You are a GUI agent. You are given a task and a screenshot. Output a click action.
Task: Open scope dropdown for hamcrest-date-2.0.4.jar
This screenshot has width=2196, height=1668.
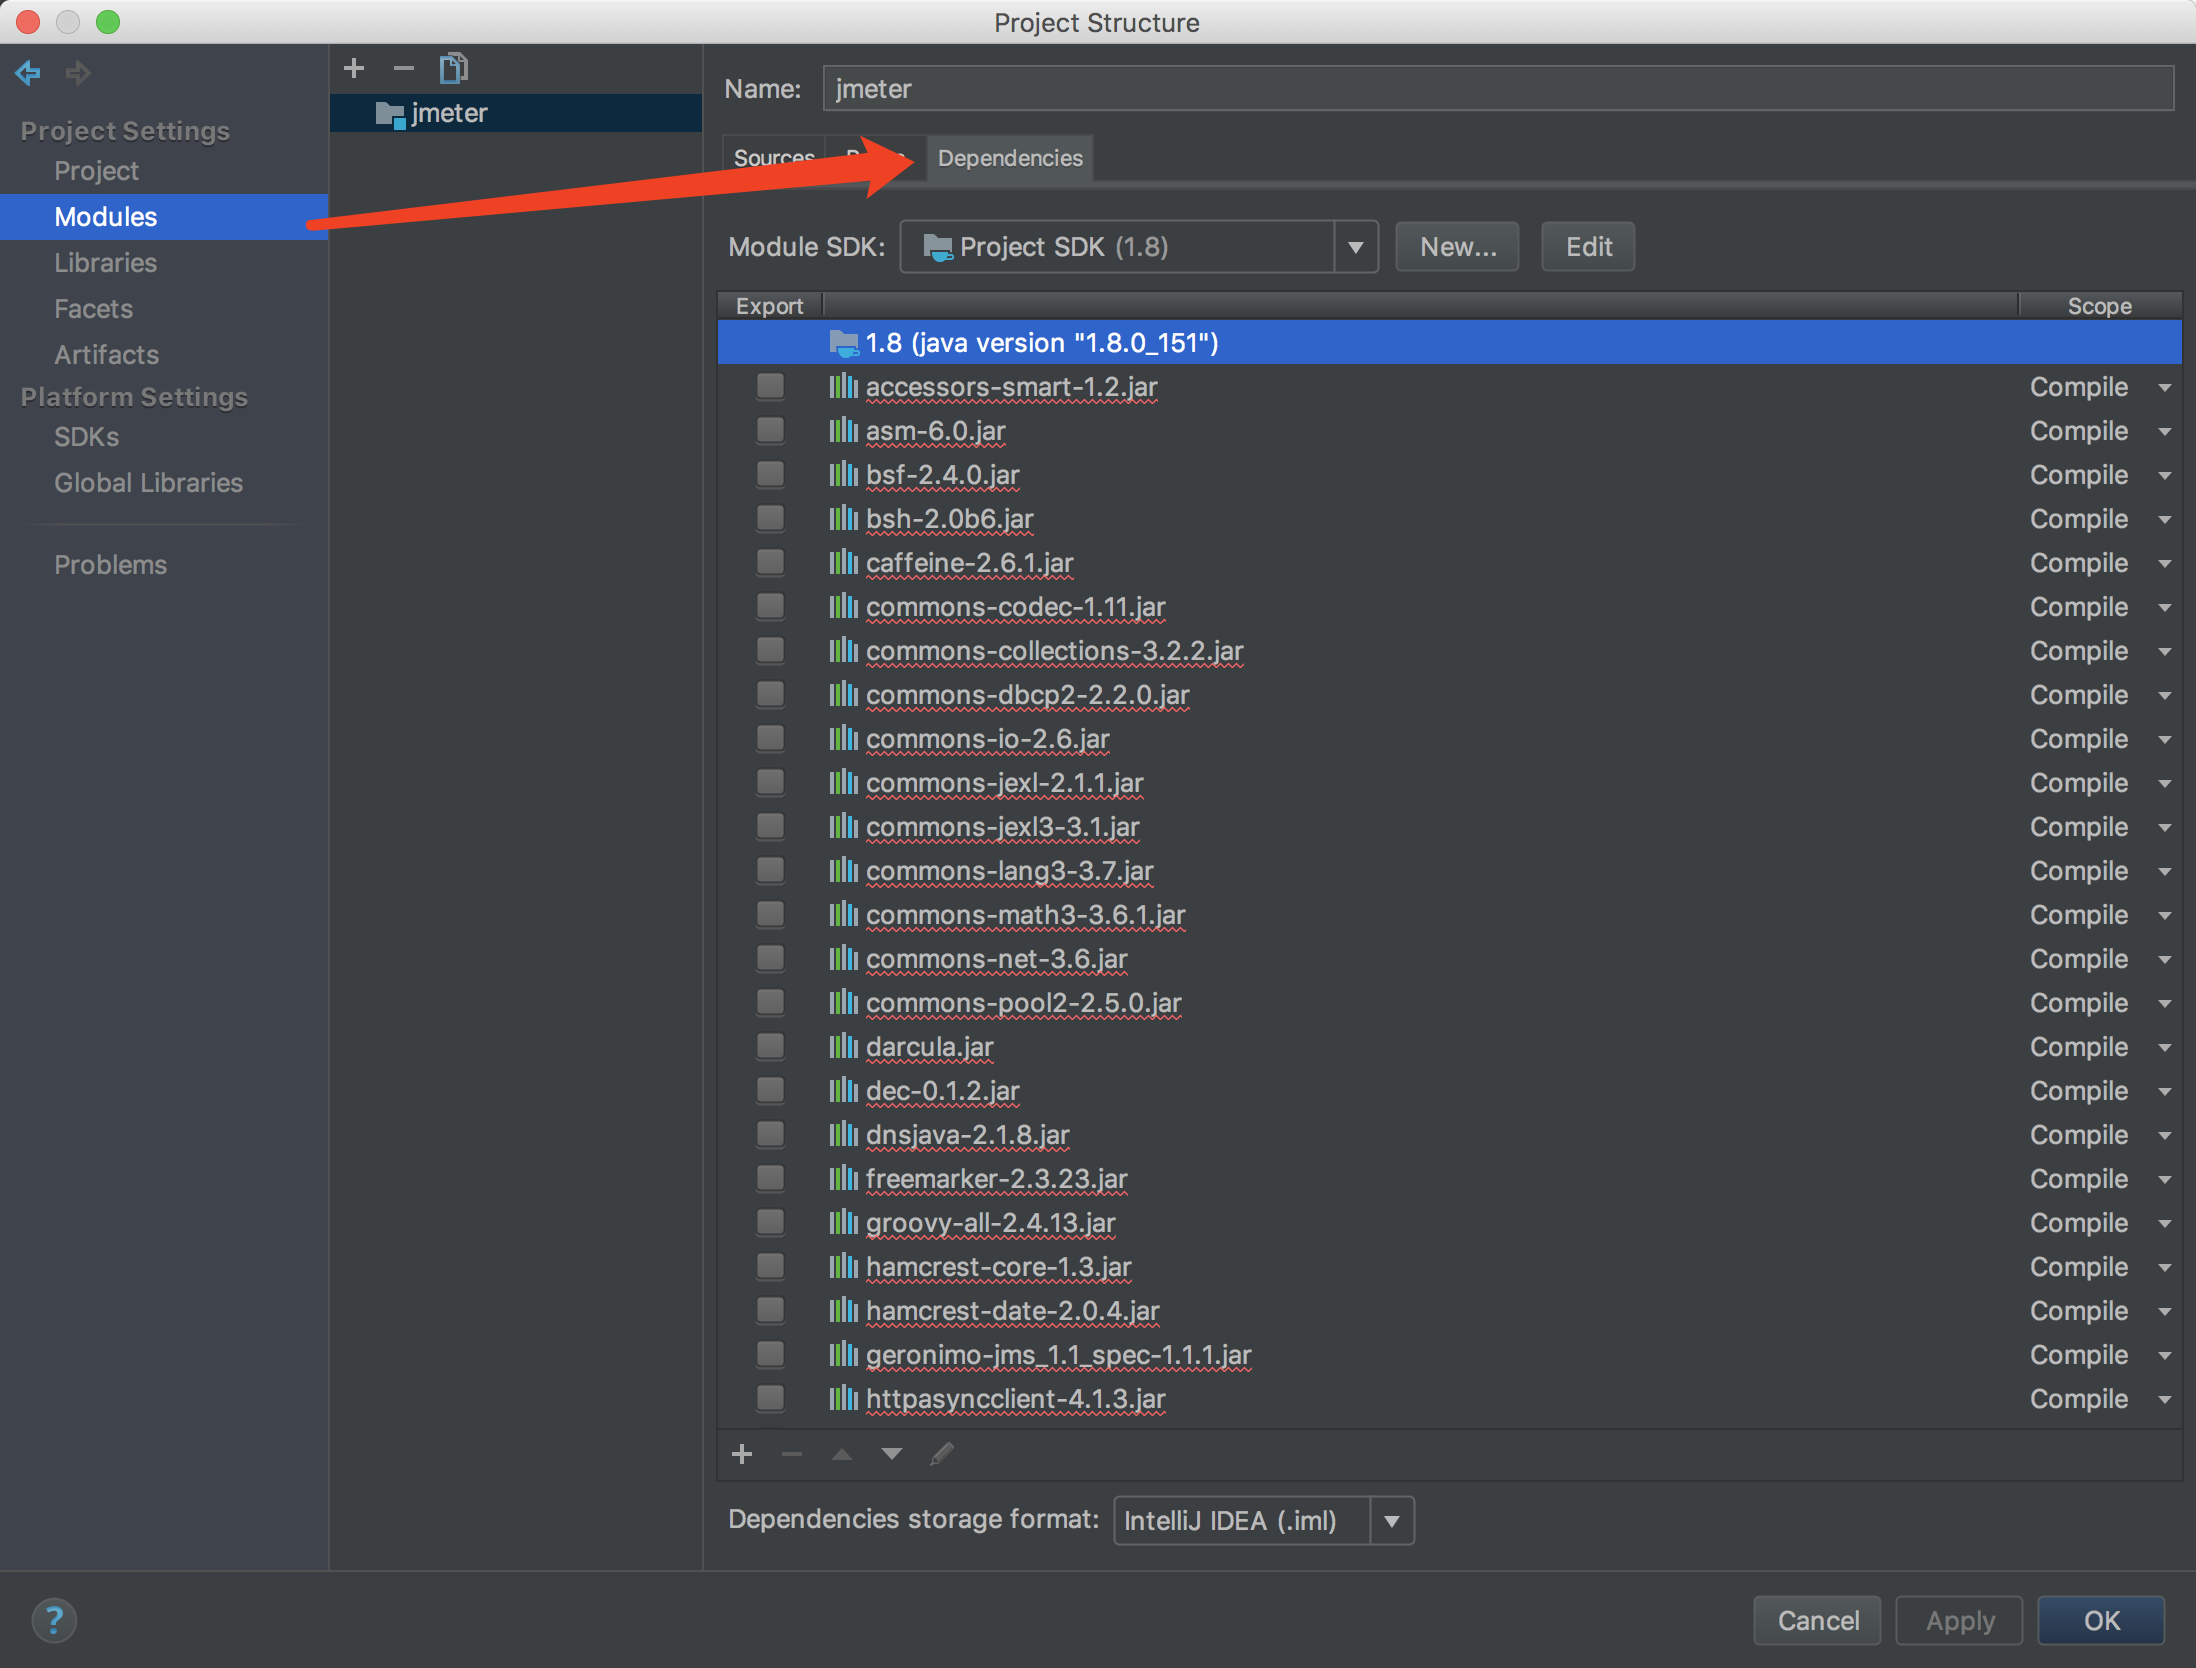(x=2164, y=1312)
